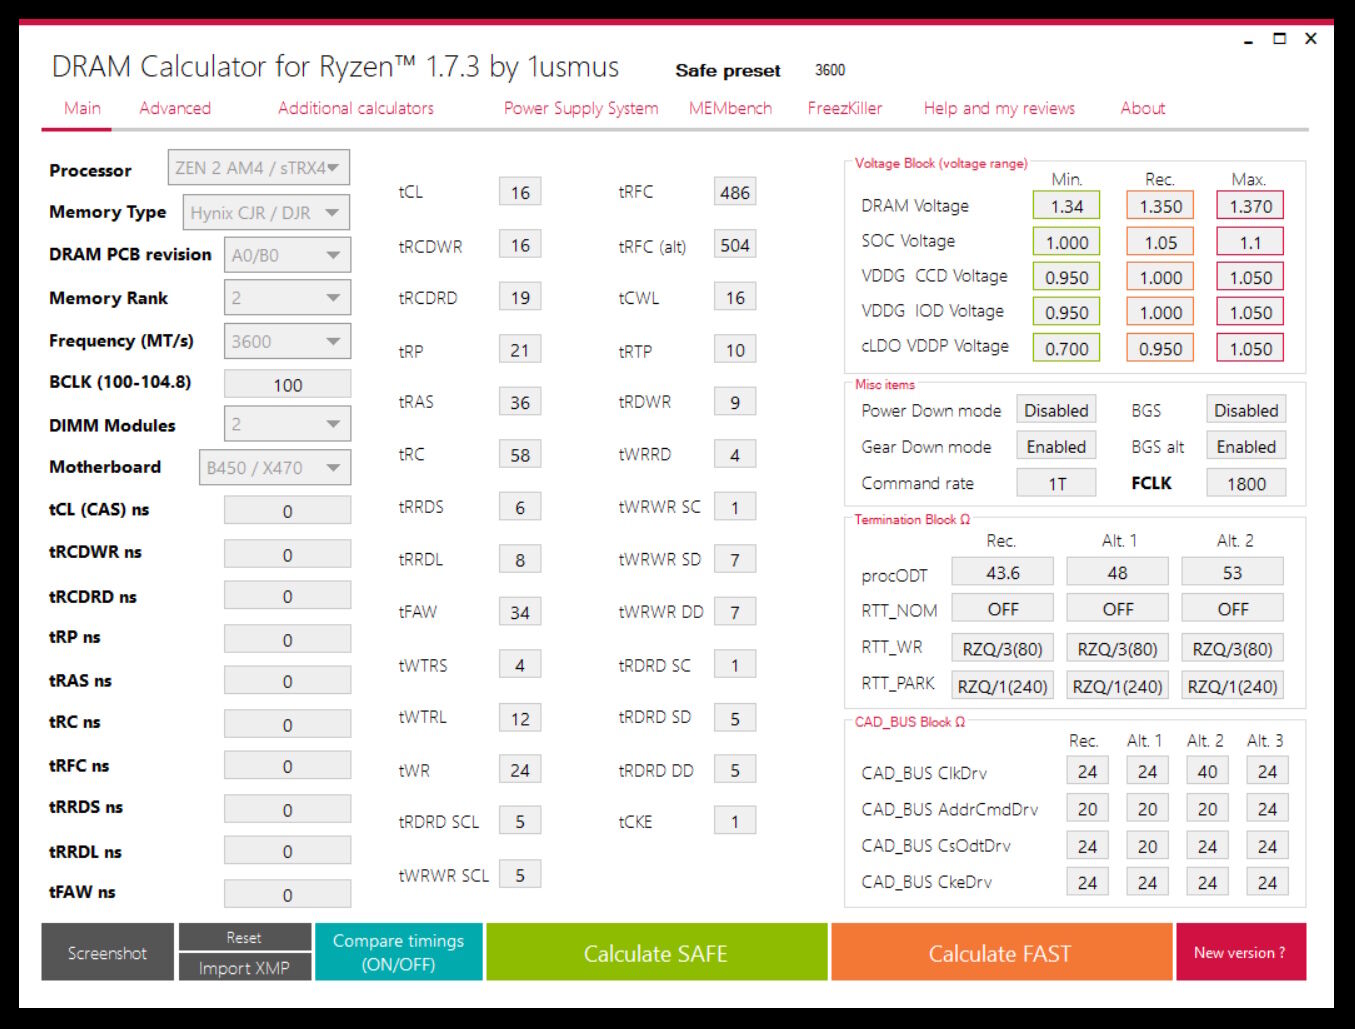Click the BGS alt Enabled value
The width and height of the screenshot is (1355, 1029).
[1246, 446]
